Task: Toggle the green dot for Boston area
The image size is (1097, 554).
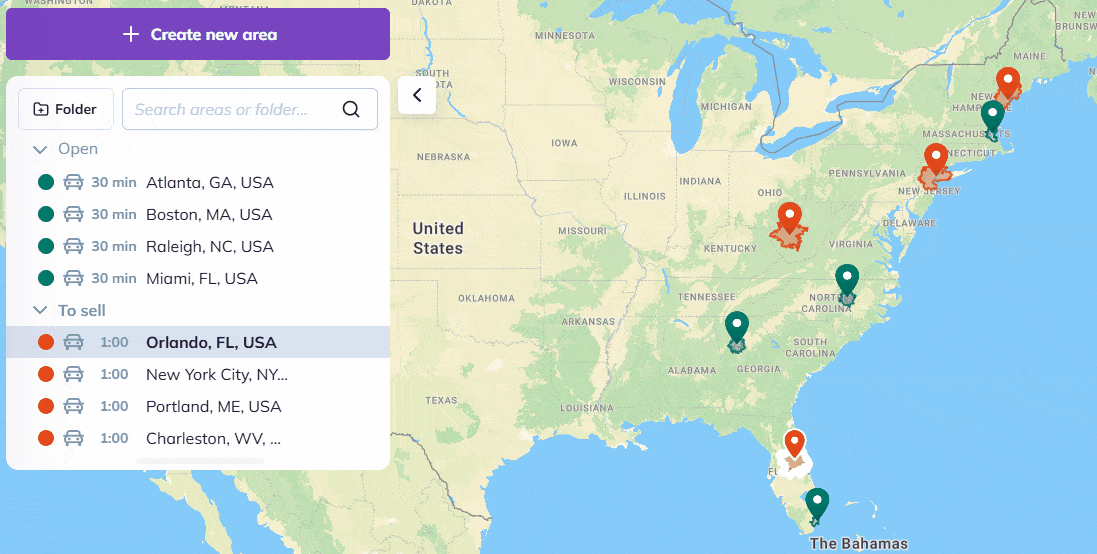Action: tap(45, 214)
